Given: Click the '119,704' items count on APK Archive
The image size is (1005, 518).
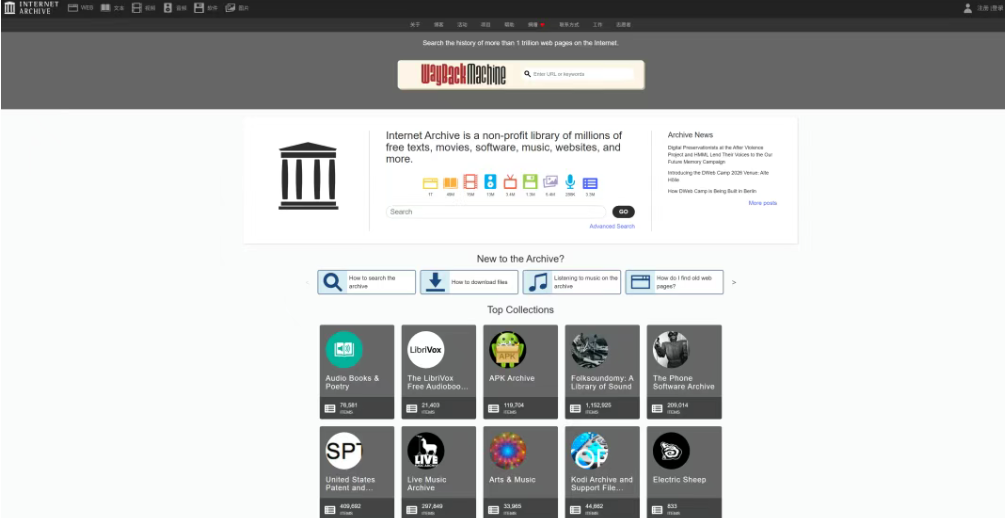Looking at the screenshot, I should point(513,405).
